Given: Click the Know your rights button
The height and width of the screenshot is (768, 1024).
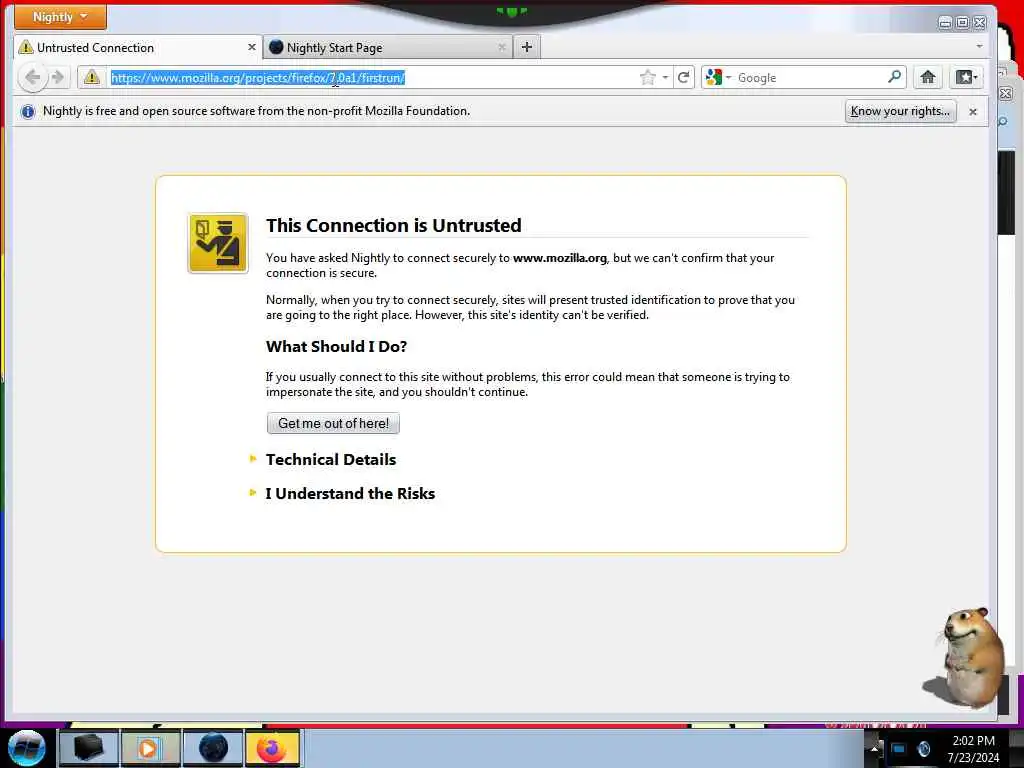Looking at the screenshot, I should click(900, 111).
